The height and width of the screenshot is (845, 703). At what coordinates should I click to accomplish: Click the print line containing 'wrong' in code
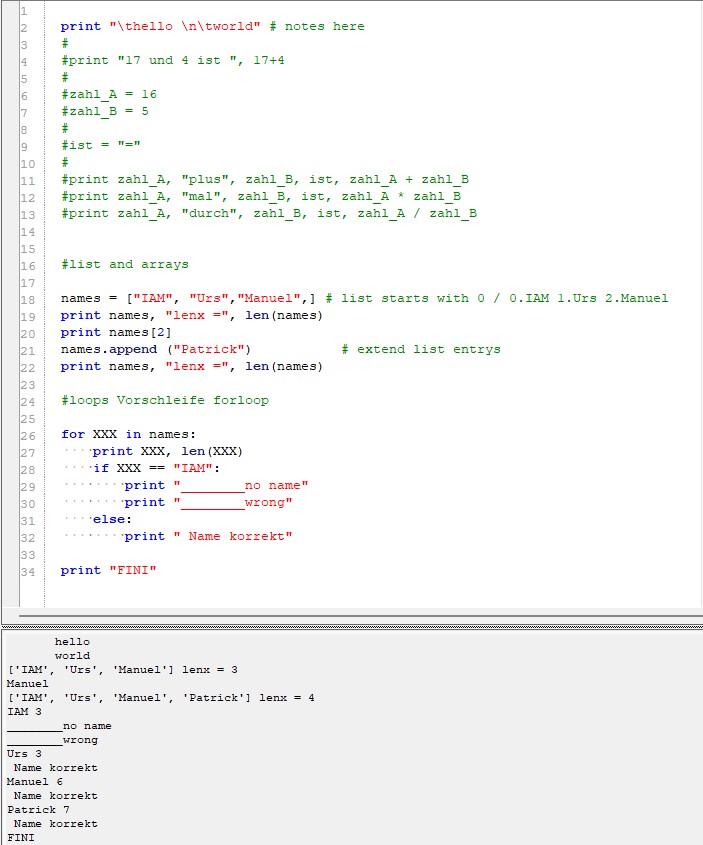(208, 503)
